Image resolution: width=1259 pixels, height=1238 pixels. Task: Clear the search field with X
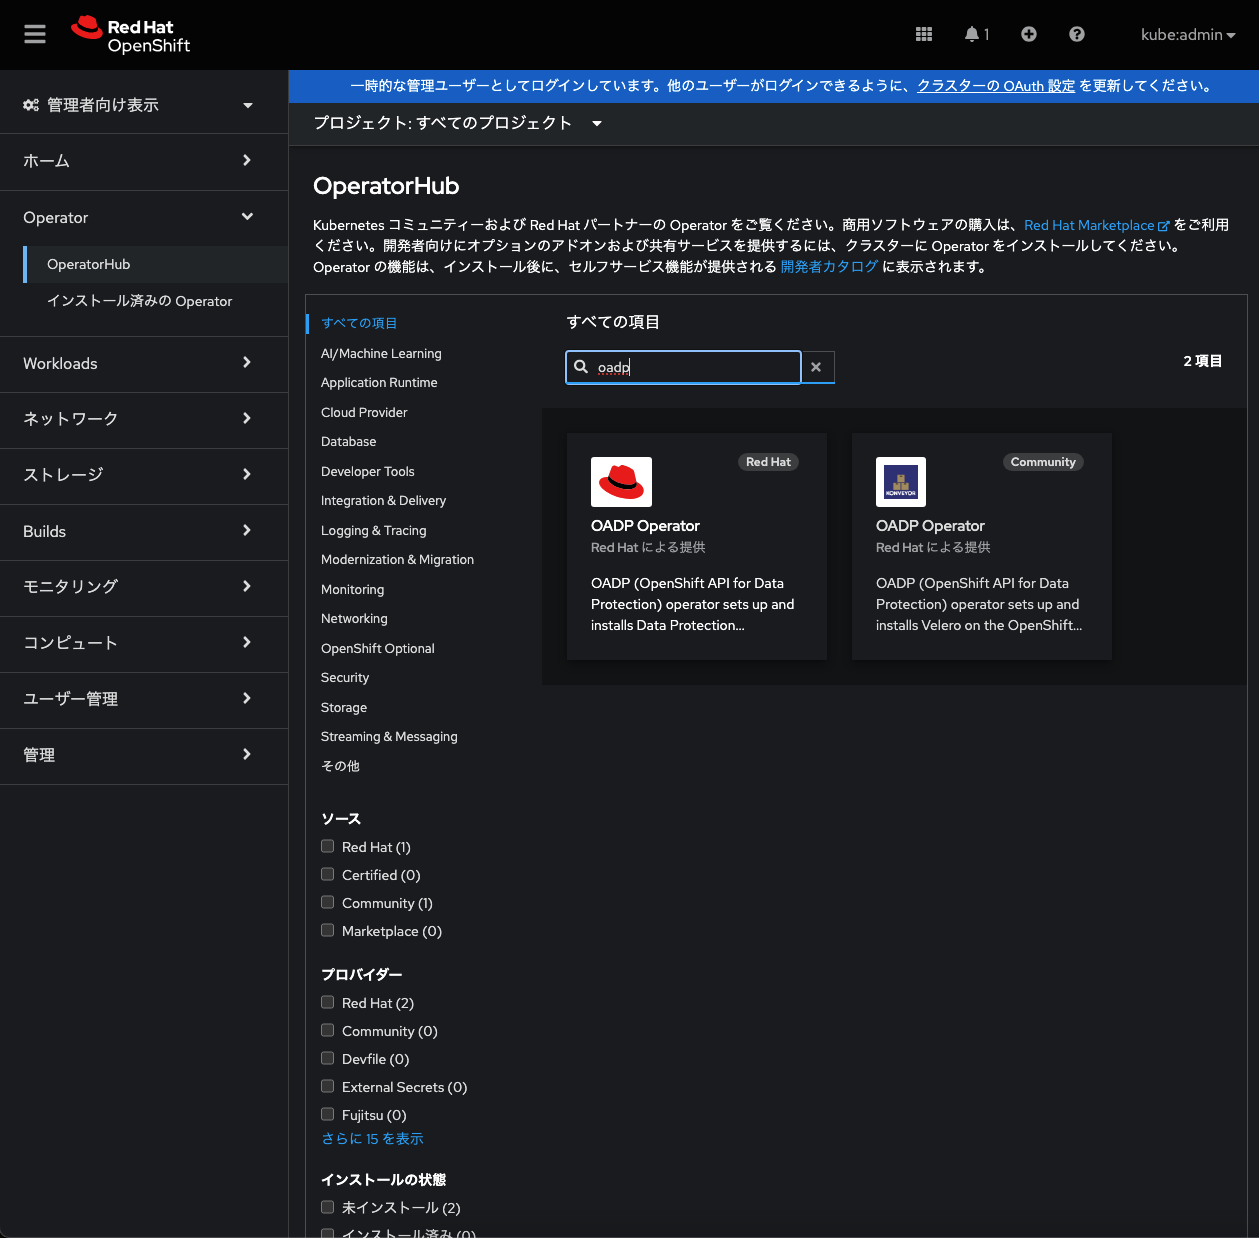click(x=817, y=367)
